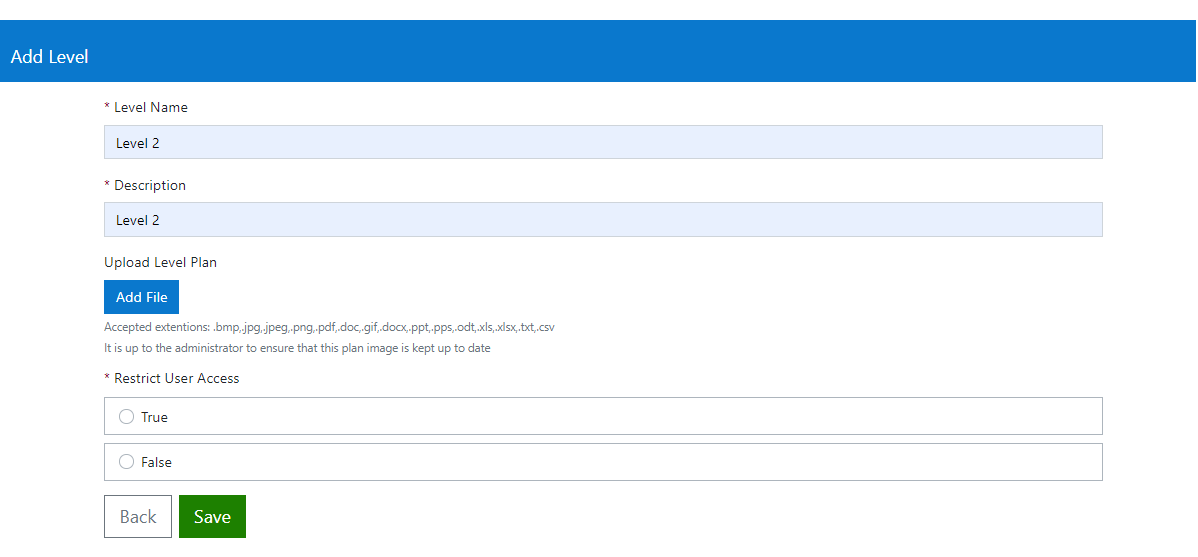Click the Level Name label

(151, 107)
